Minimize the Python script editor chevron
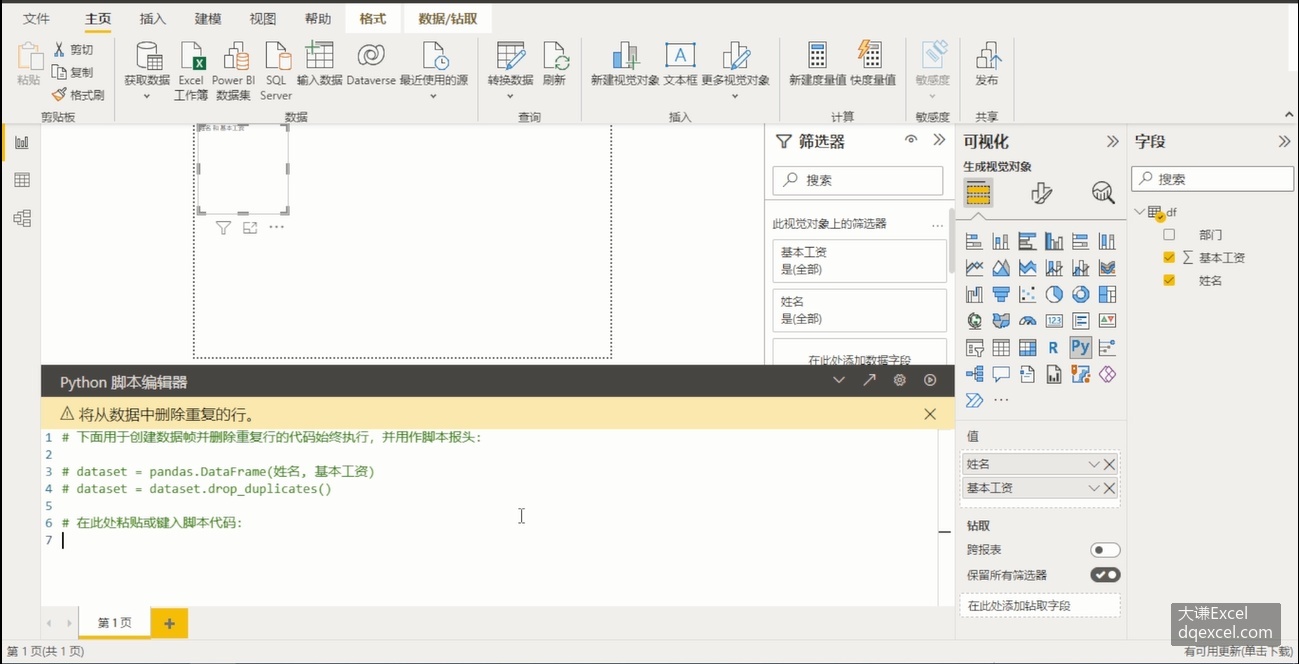This screenshot has height=664, width=1299. [x=839, y=380]
